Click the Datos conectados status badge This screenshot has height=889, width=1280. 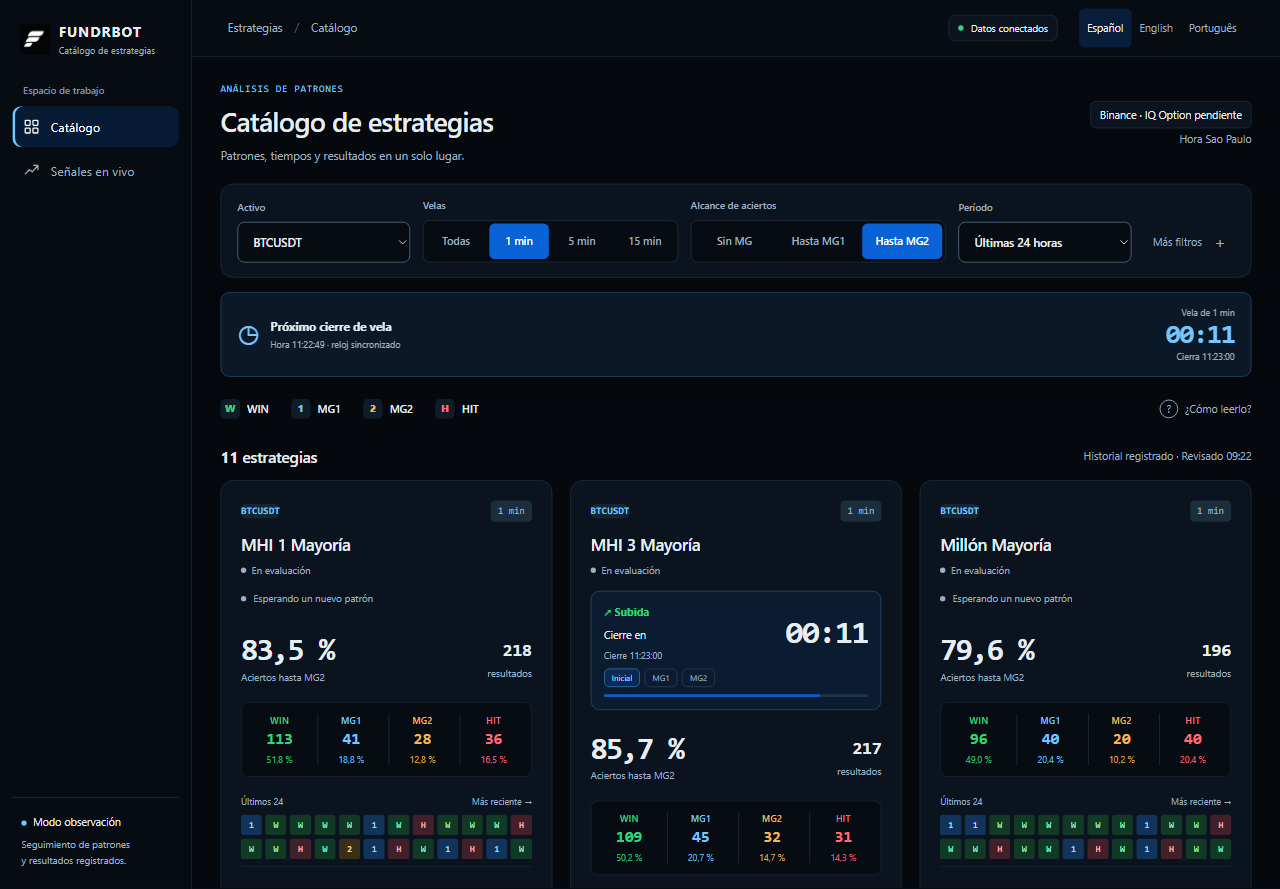click(x=1003, y=28)
